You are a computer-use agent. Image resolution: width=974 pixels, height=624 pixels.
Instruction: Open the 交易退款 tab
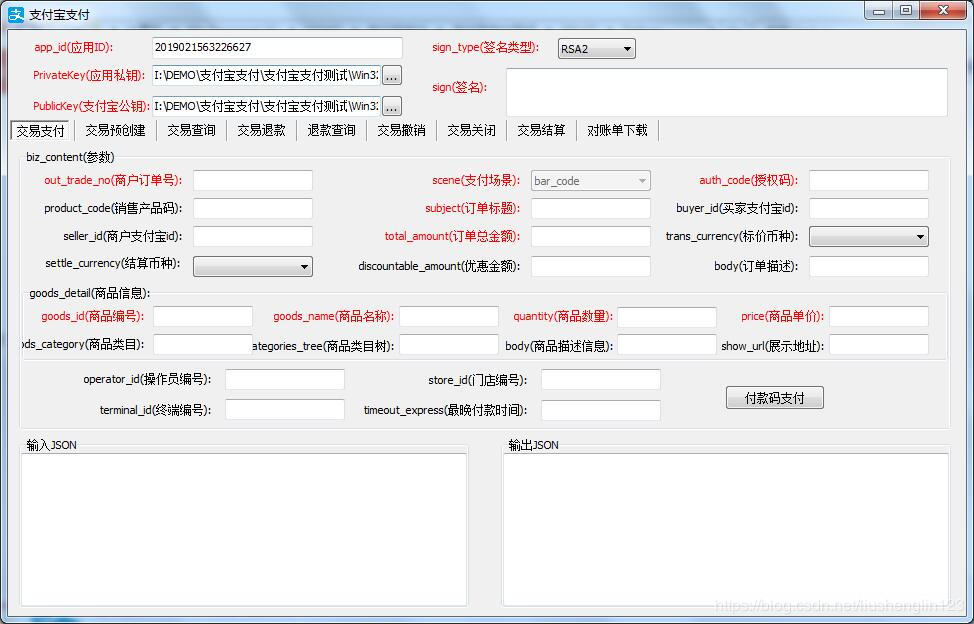(262, 130)
